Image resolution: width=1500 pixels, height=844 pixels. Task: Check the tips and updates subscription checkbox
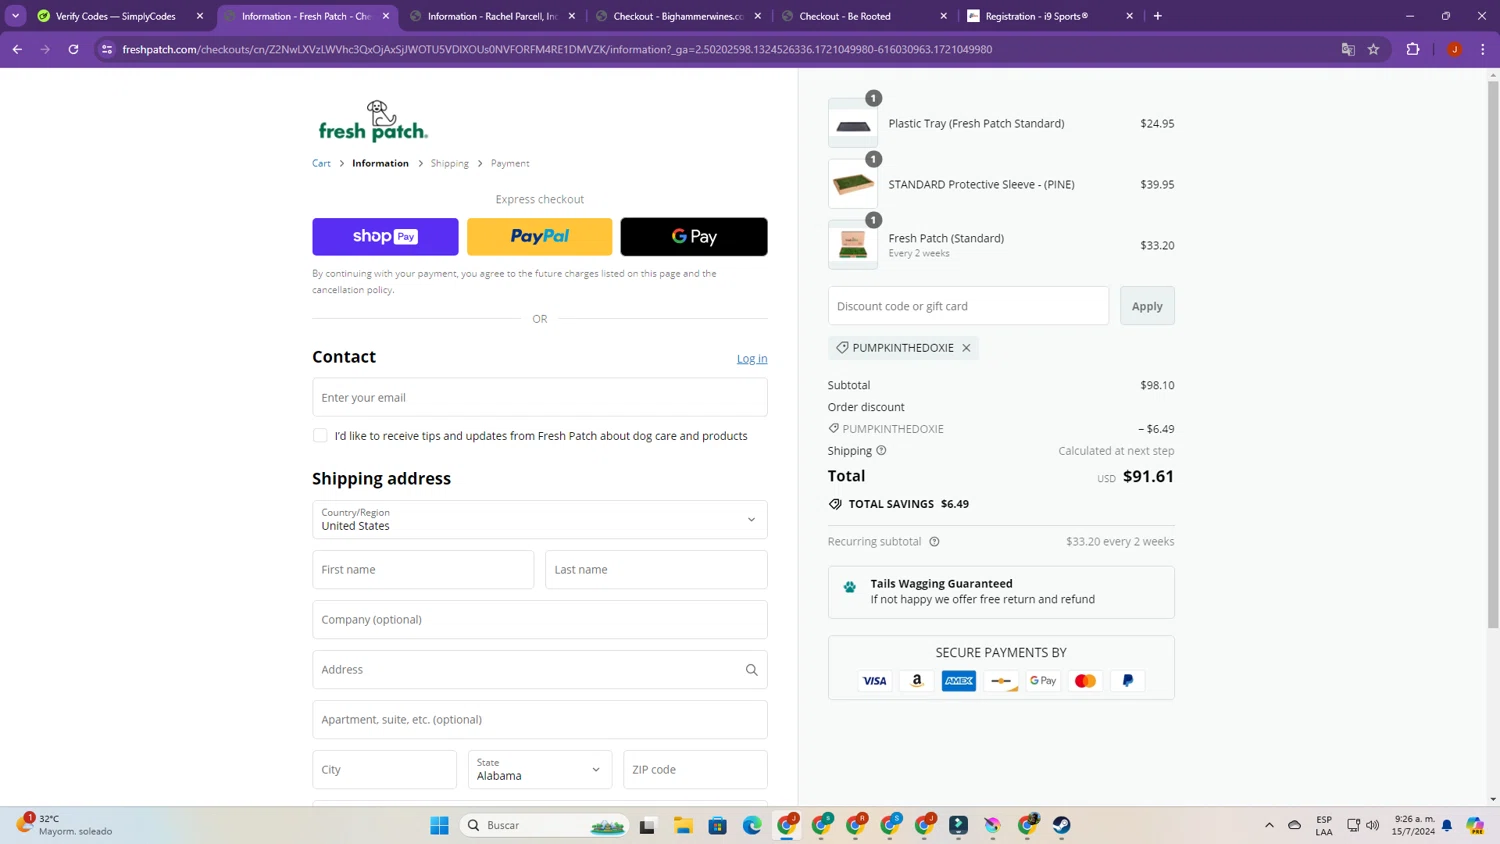pos(320,436)
